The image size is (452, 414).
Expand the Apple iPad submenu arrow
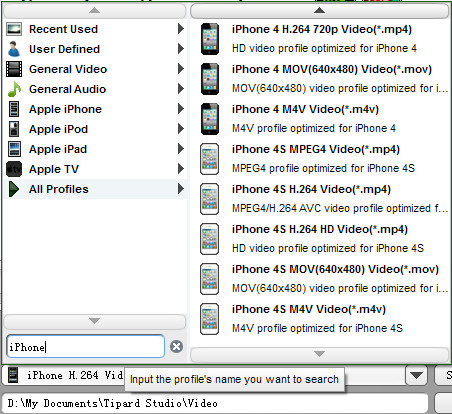pyautogui.click(x=181, y=149)
